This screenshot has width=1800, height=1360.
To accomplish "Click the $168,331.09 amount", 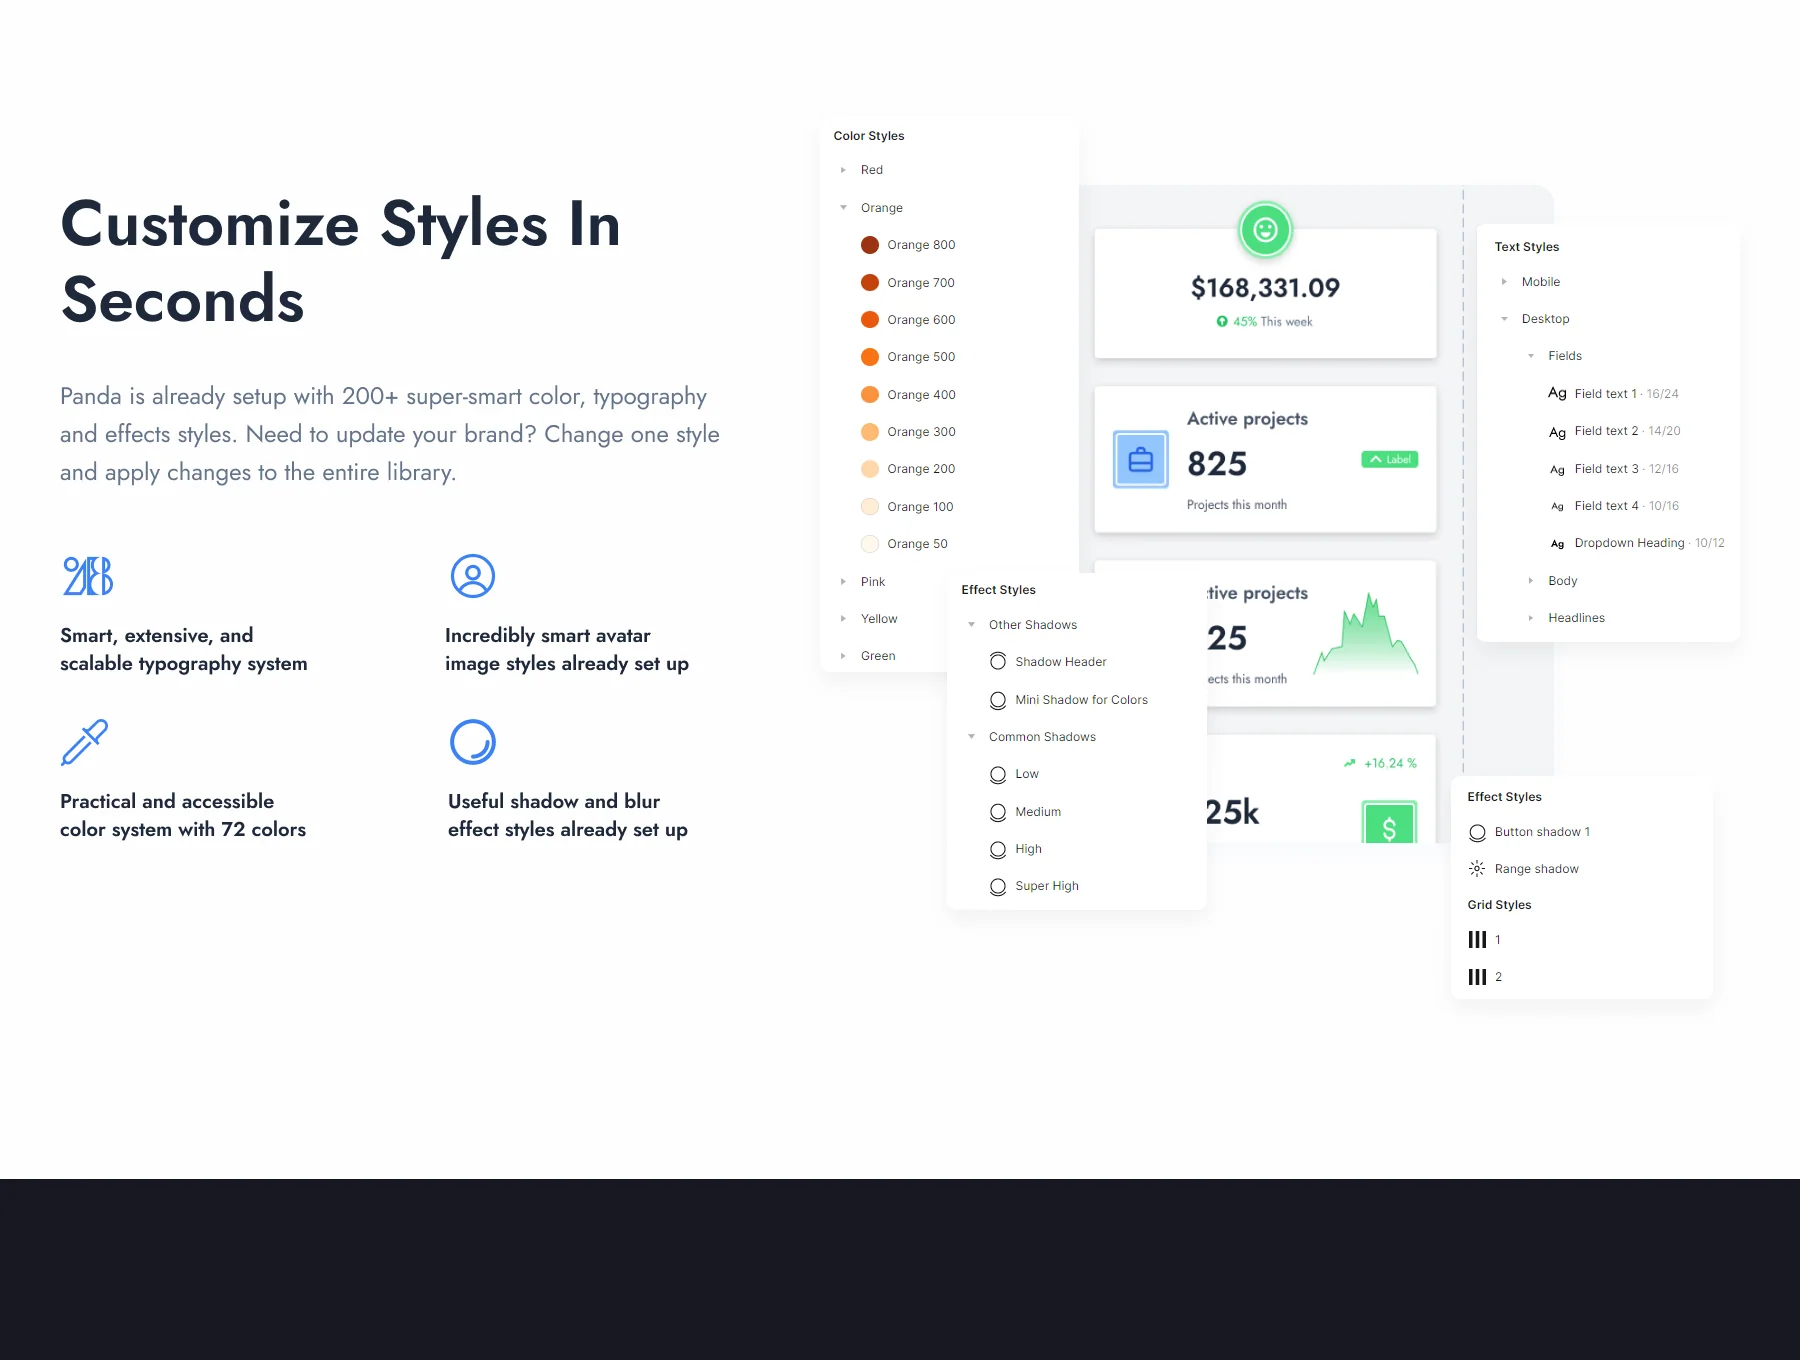I will 1265,288.
